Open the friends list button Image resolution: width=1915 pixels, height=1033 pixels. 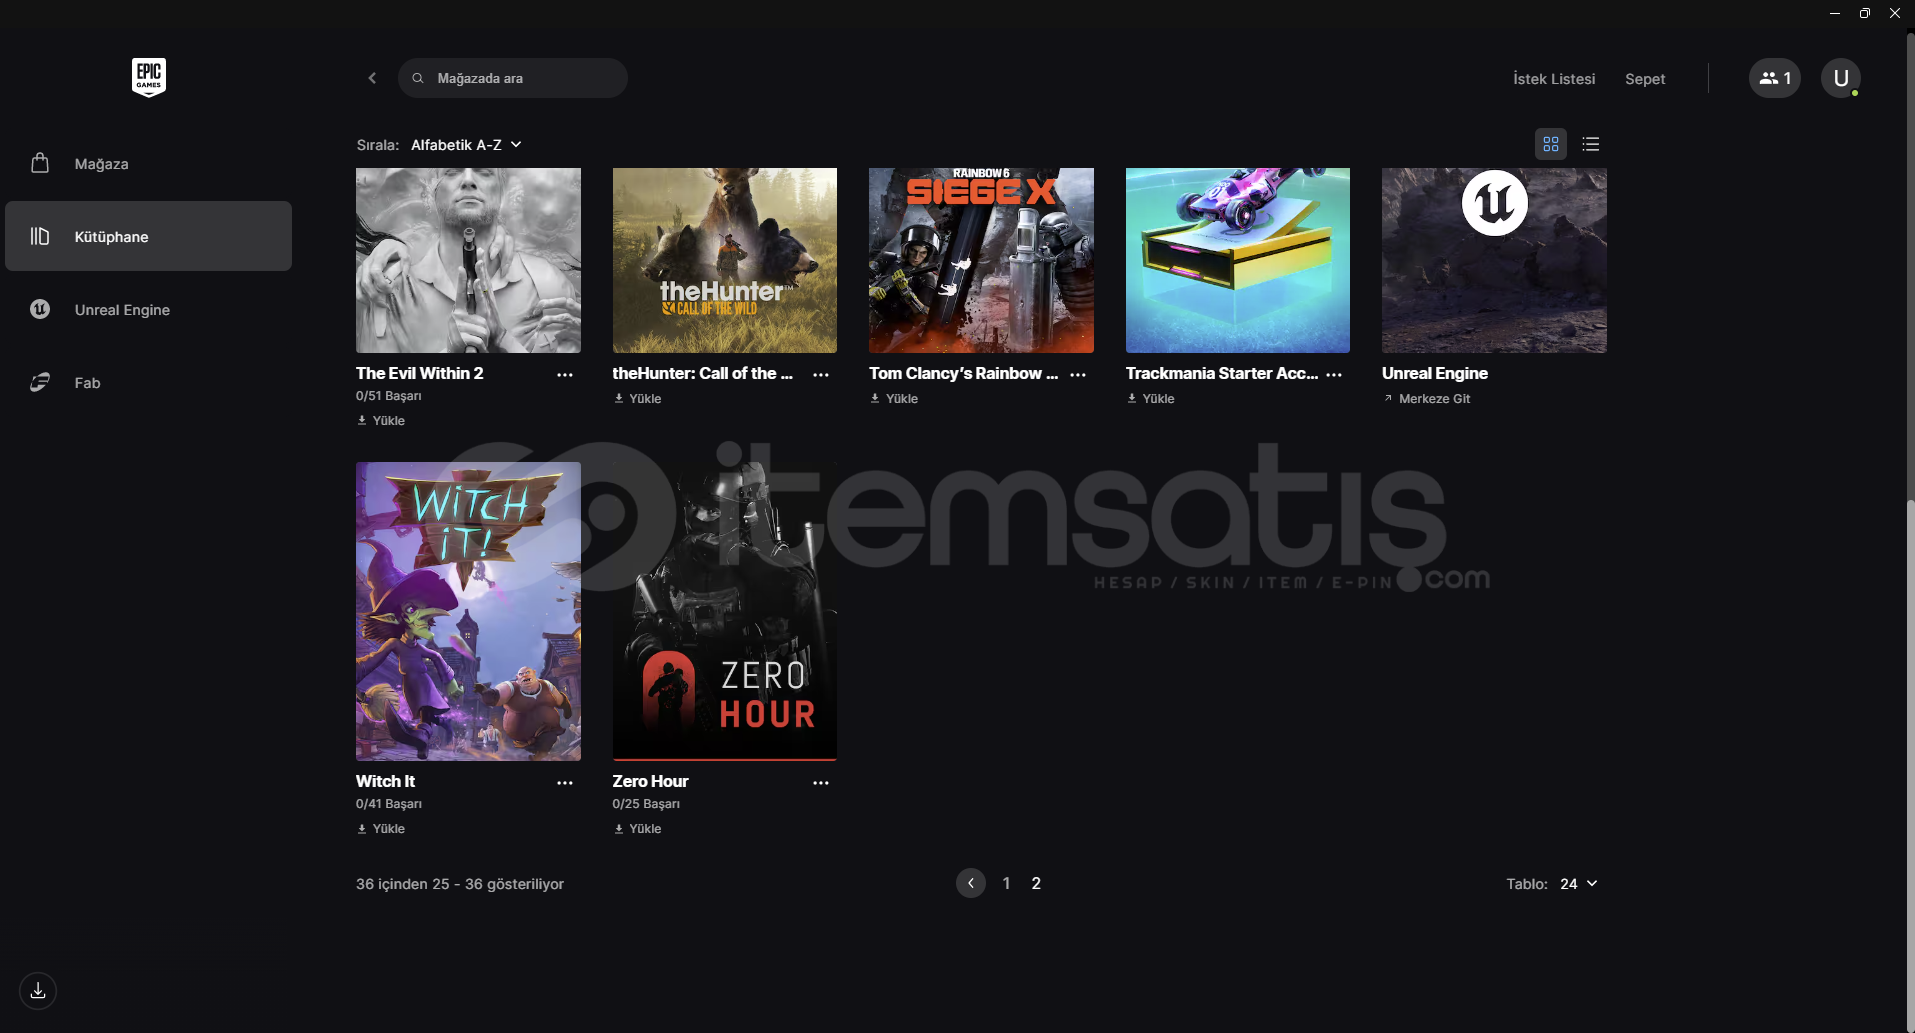1775,78
